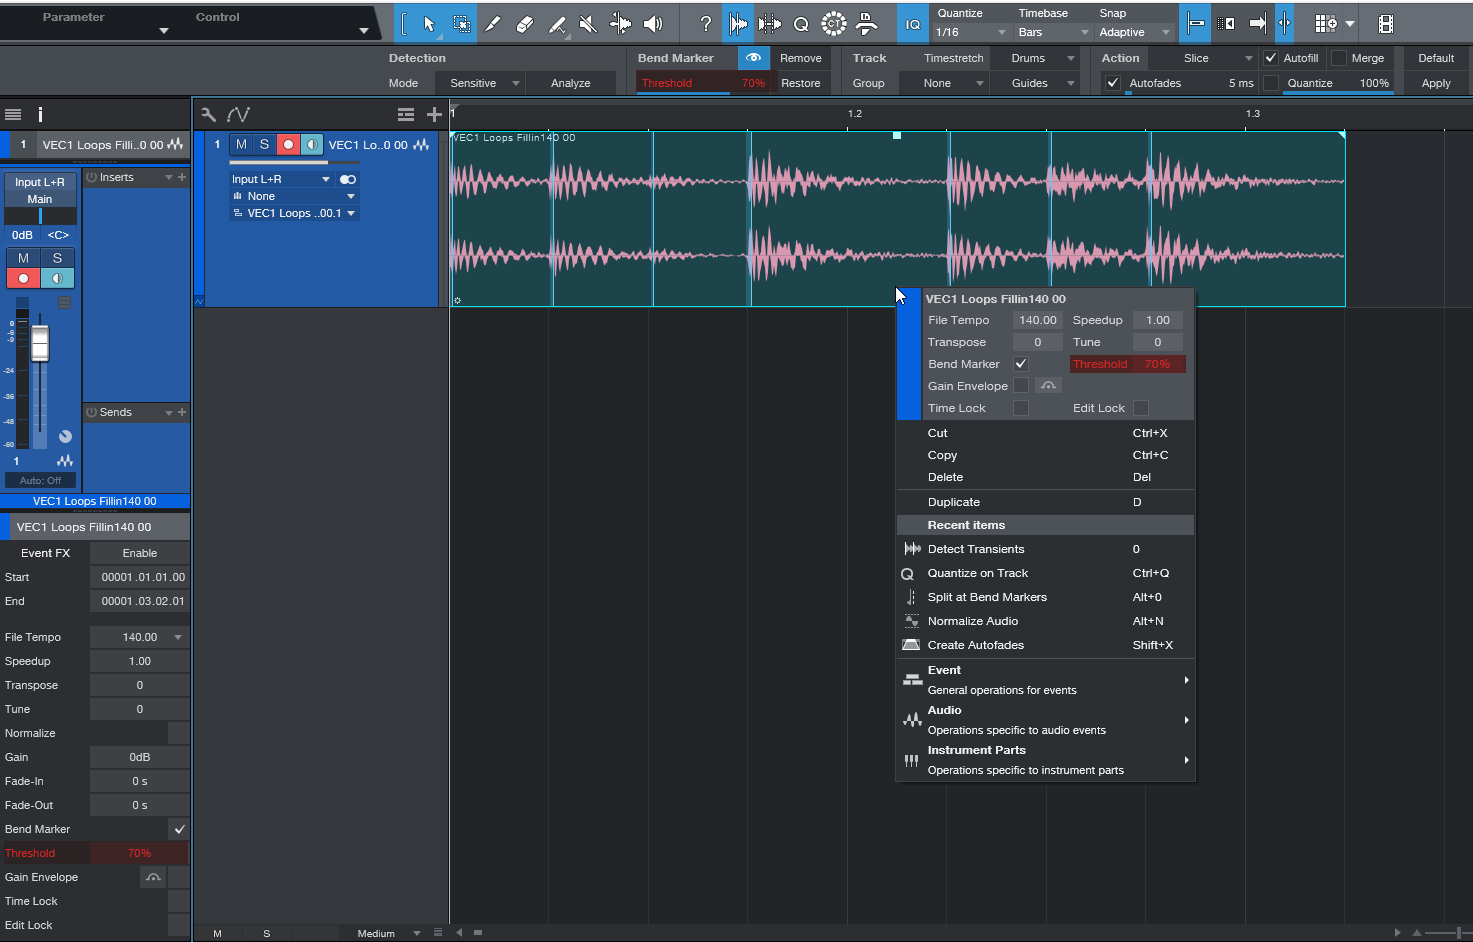Open the video player film icon
This screenshot has height=942, width=1473.
point(1385,24)
